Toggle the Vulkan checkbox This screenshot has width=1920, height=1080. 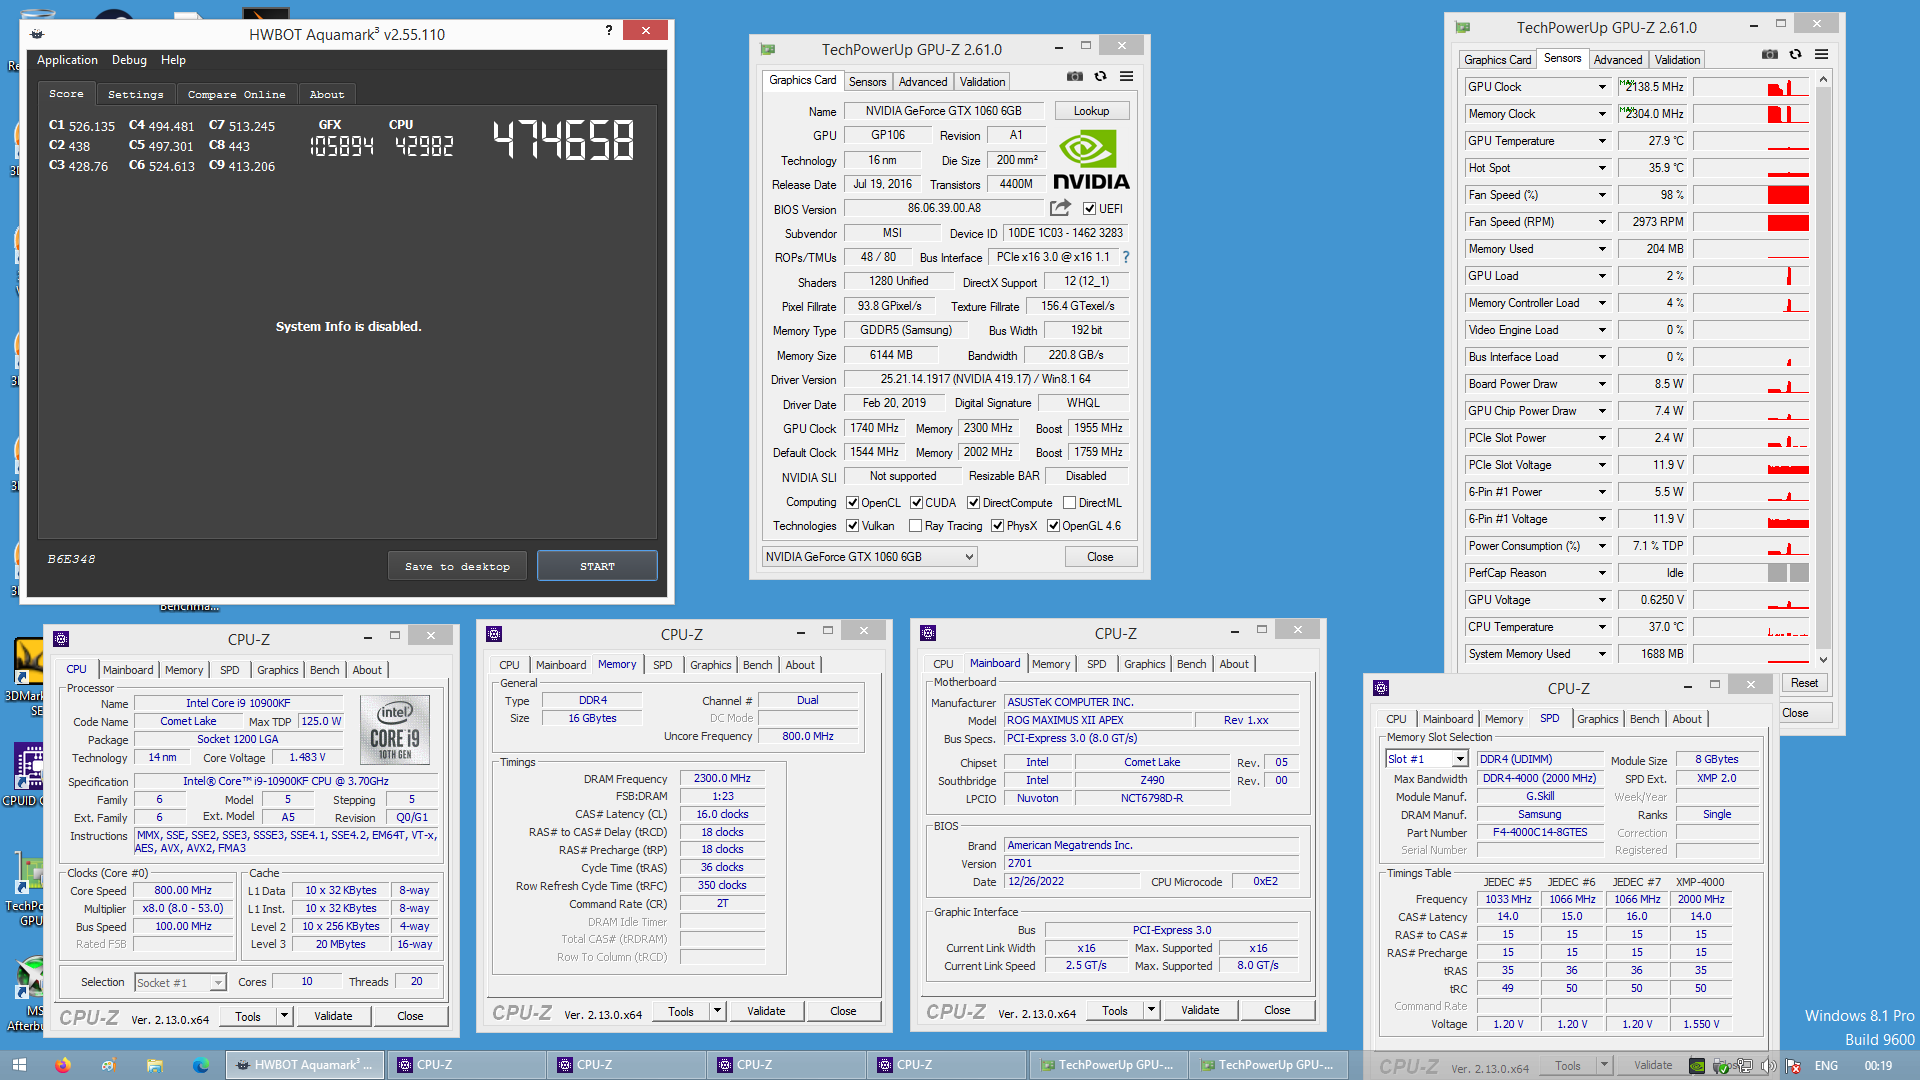pos(852,526)
